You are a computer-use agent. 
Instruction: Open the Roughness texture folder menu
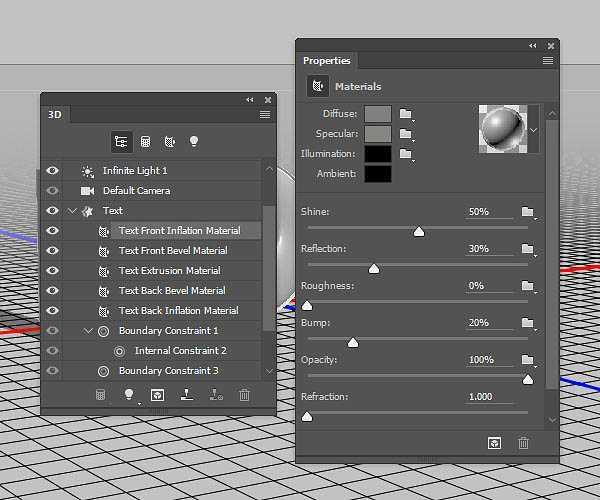(528, 286)
